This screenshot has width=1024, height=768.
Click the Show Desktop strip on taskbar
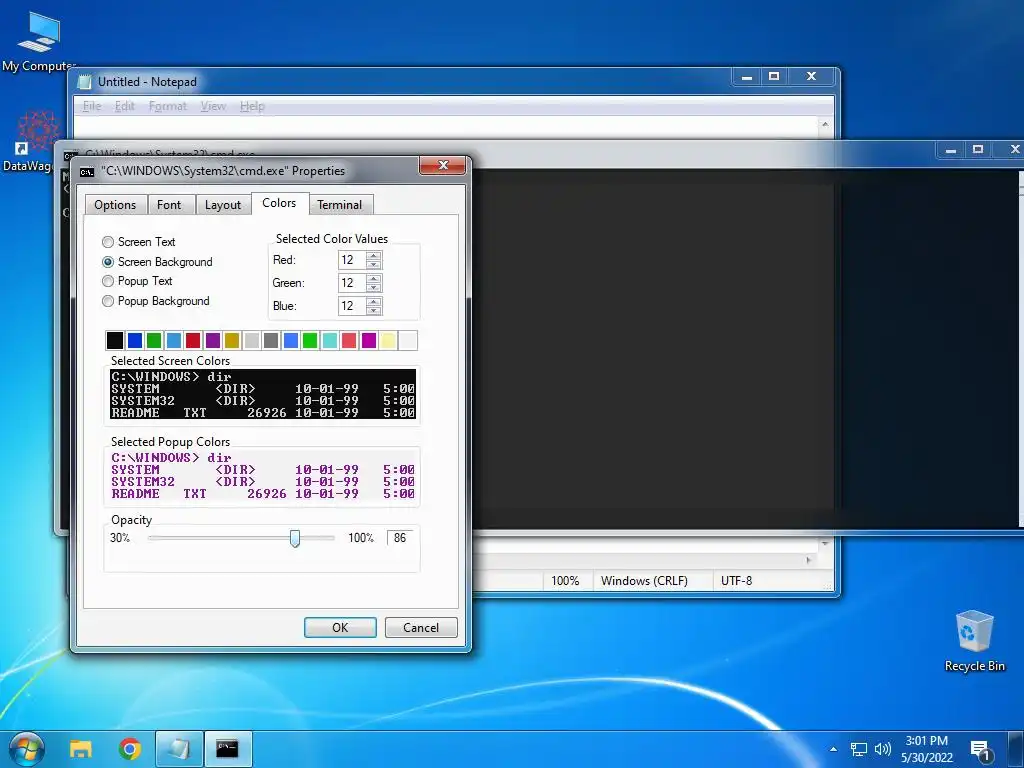pyautogui.click(x=1016, y=749)
